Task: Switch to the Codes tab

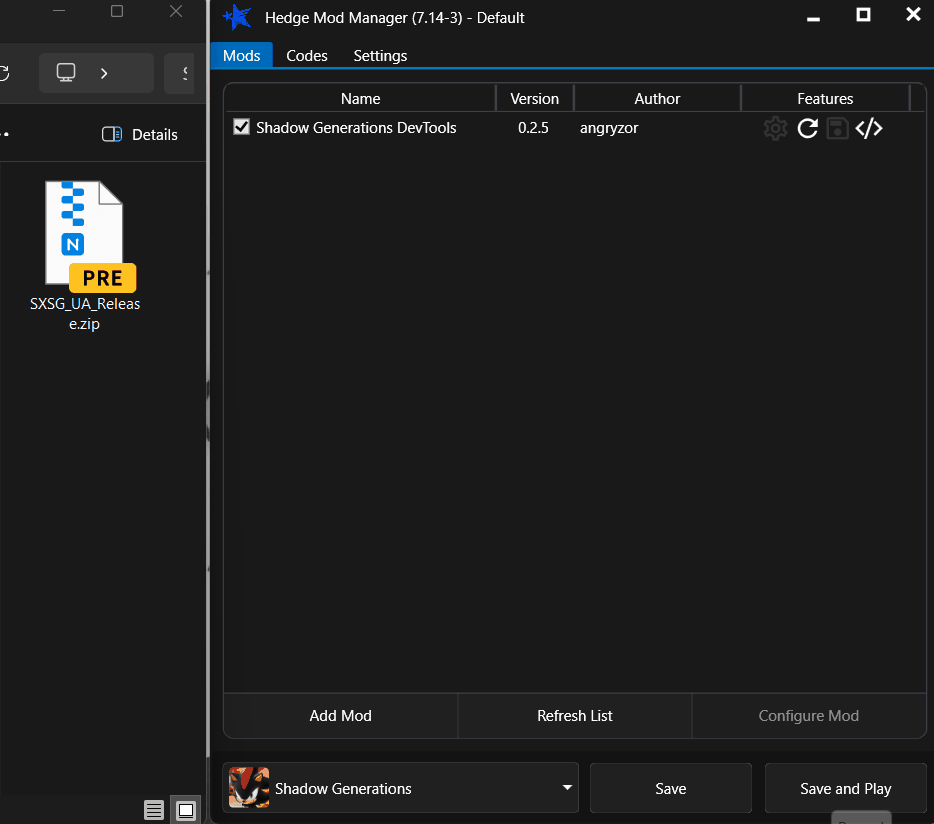Action: click(x=306, y=55)
